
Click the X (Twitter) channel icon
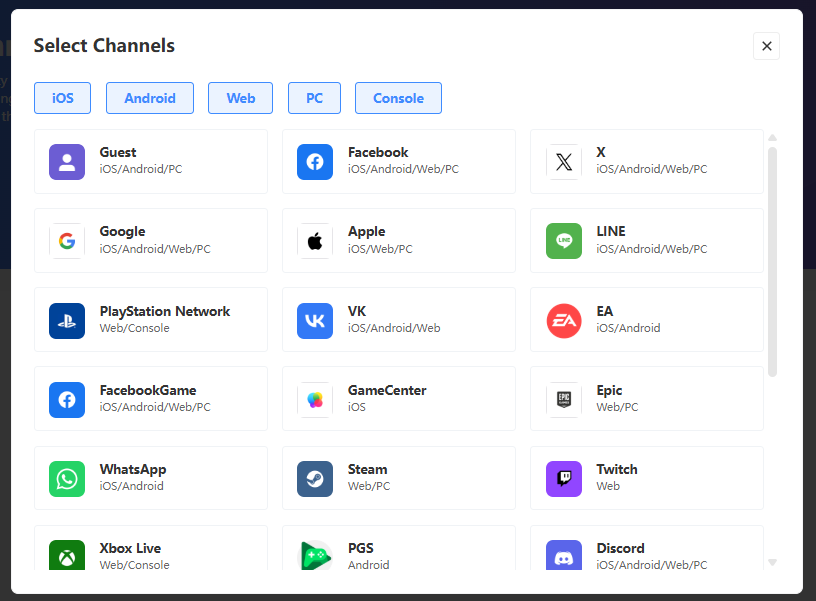coord(563,161)
